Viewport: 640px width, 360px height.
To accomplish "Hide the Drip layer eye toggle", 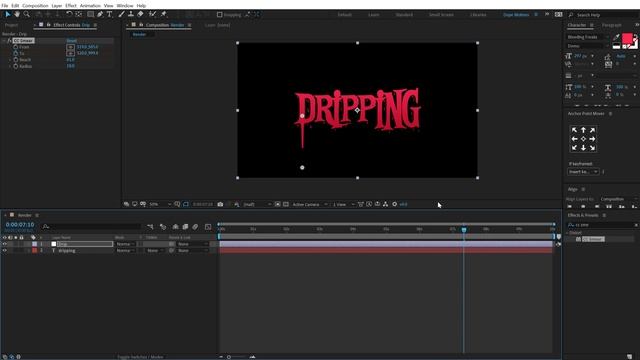I will [4, 244].
